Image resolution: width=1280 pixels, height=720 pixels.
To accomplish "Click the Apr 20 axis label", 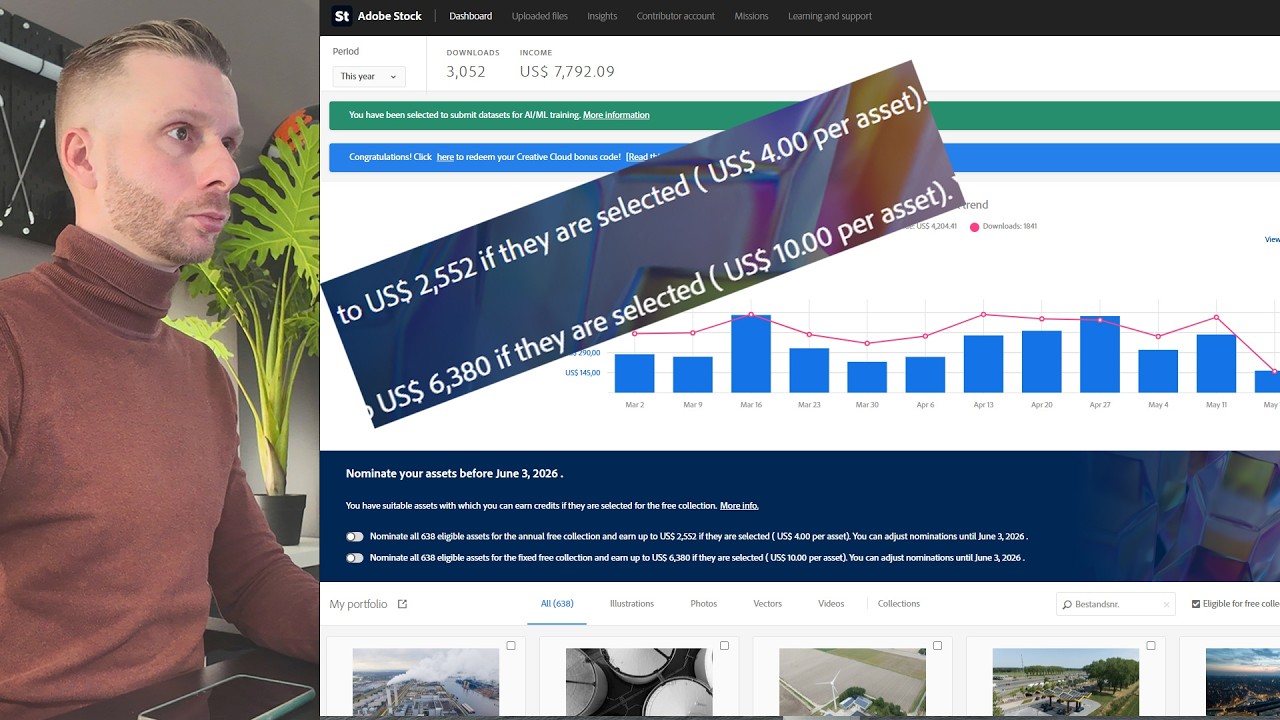I will coord(1042,405).
